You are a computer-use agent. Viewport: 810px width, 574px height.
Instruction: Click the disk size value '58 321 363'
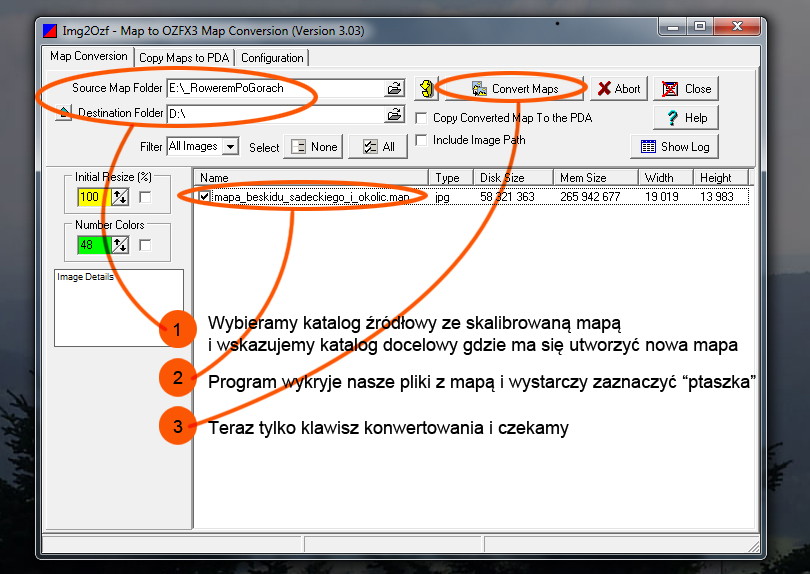click(507, 197)
